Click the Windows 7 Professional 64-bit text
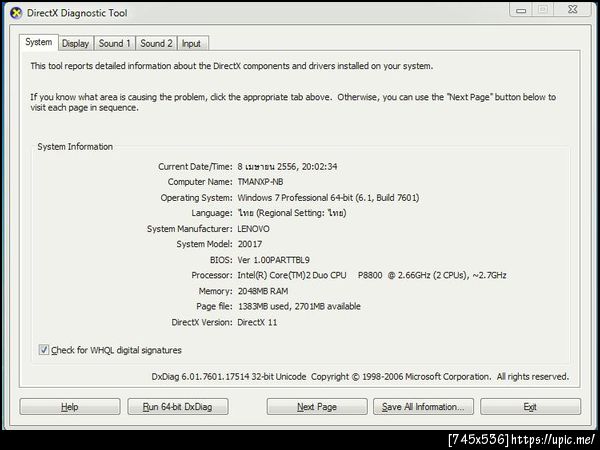 [x=328, y=198]
